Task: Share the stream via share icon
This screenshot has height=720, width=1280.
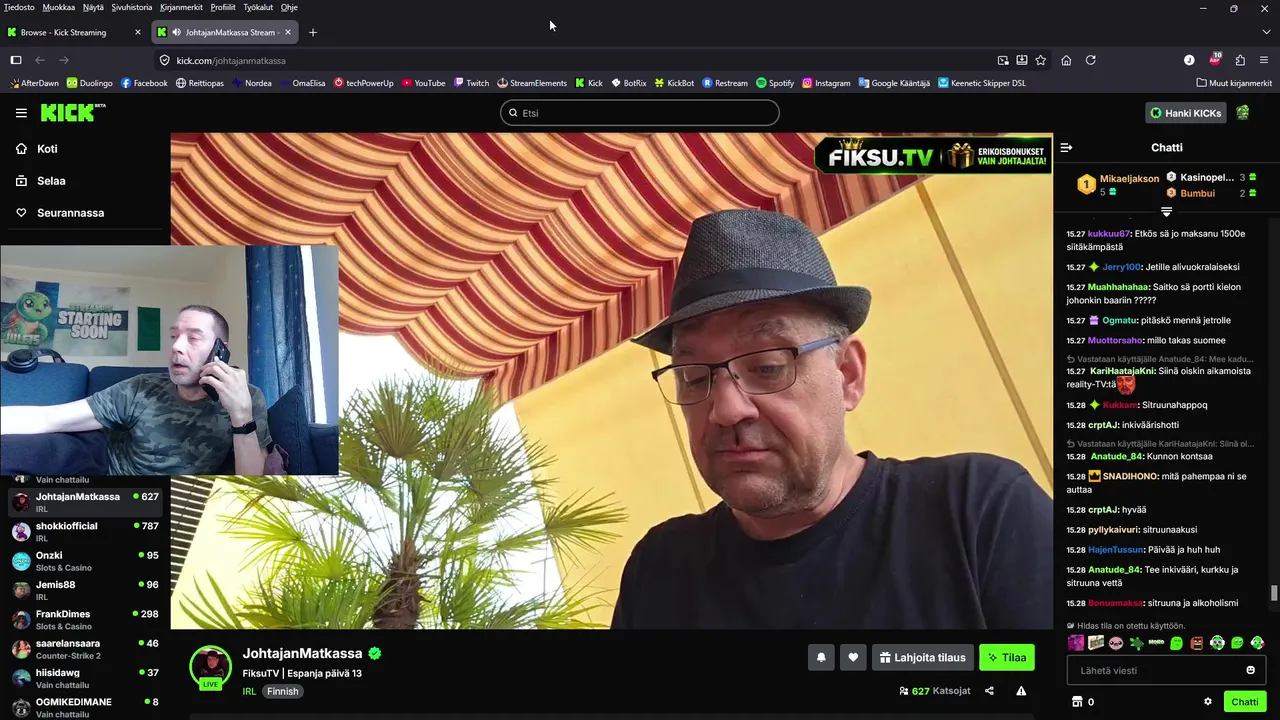Action: pyautogui.click(x=989, y=691)
